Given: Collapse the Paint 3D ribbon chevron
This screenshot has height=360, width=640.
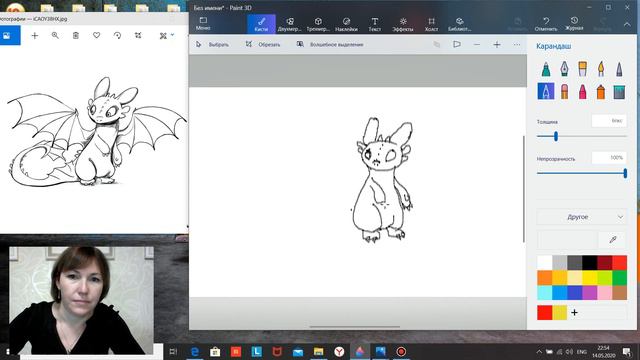Looking at the screenshot, I should coord(627,24).
